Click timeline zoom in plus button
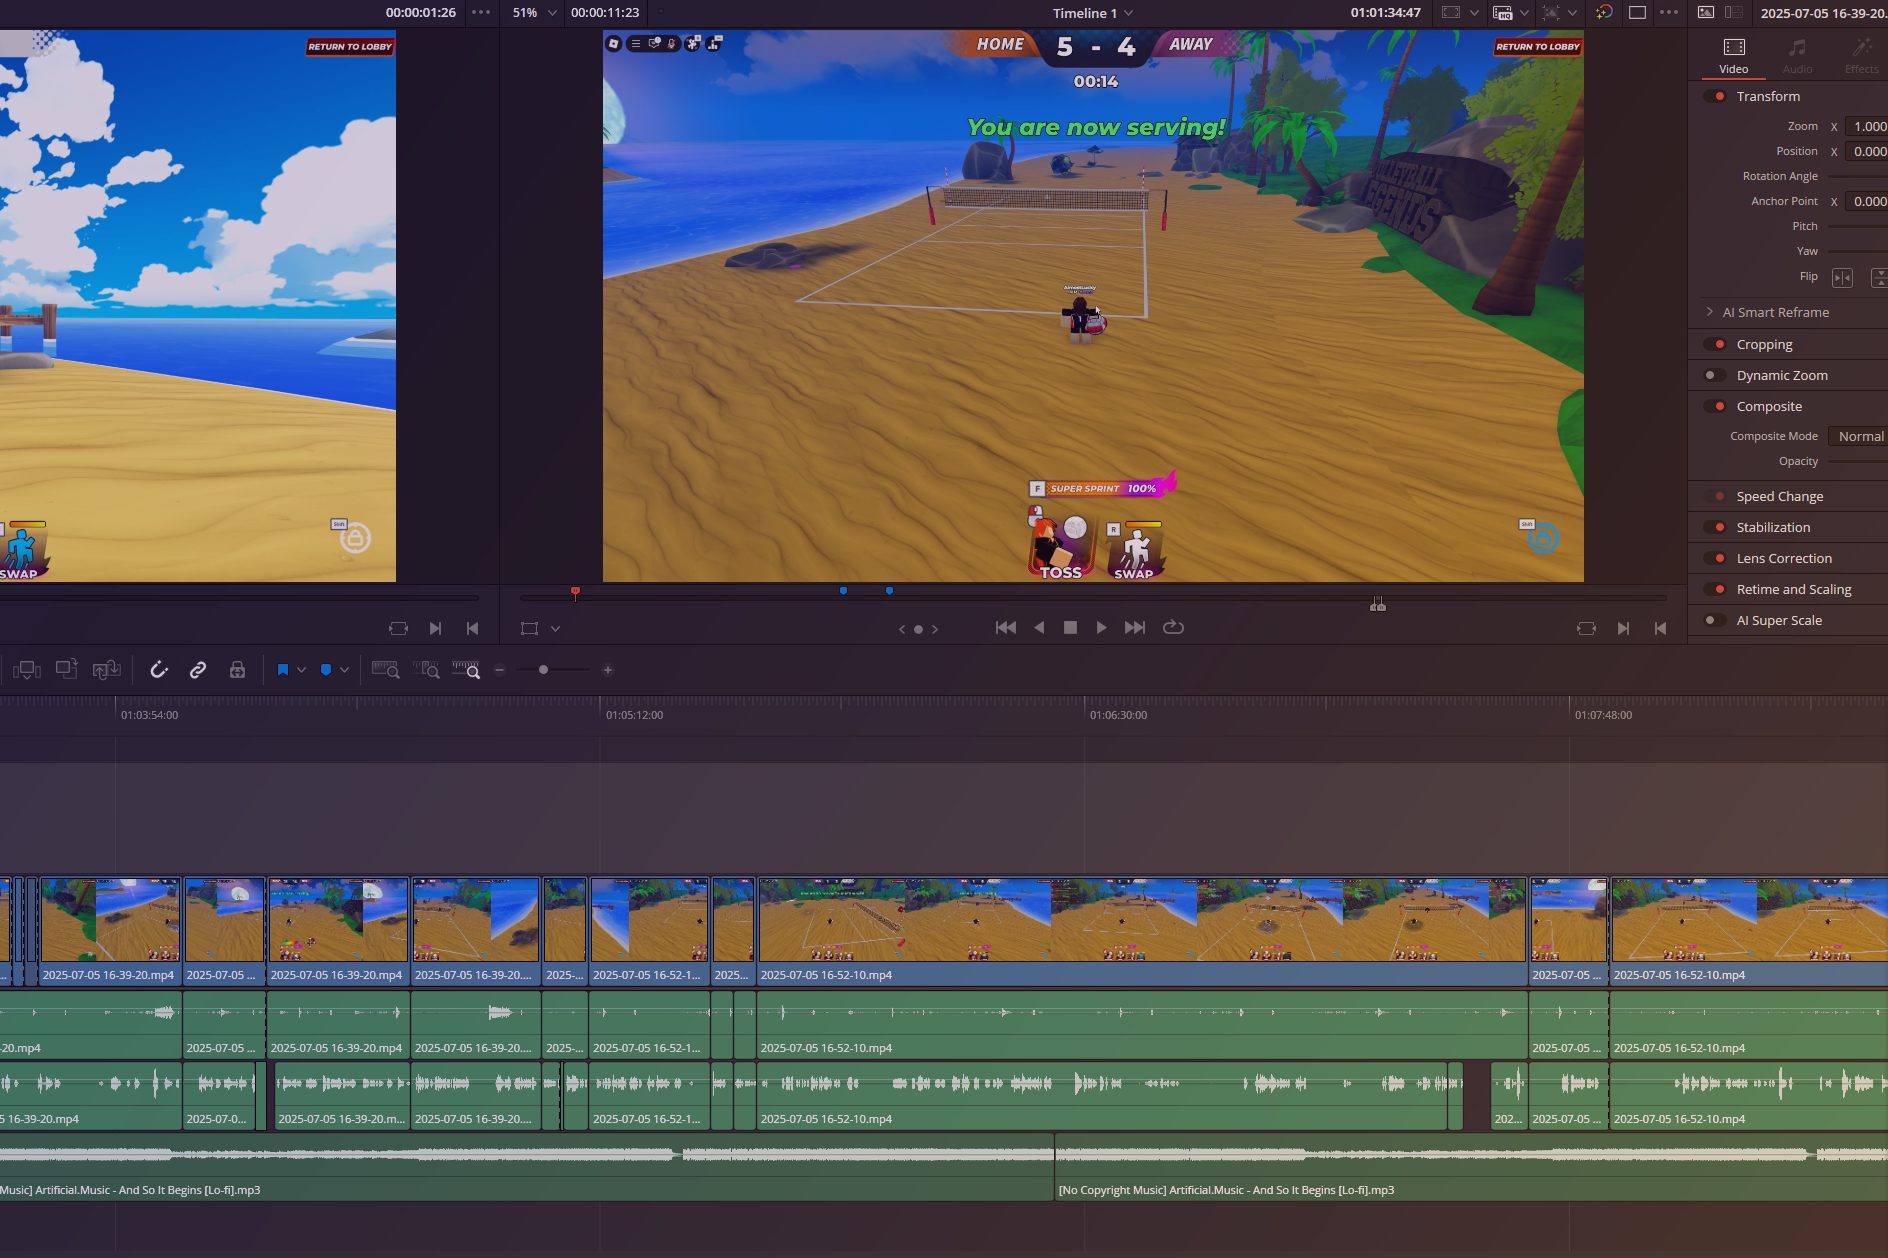The image size is (1888, 1258). [x=607, y=670]
